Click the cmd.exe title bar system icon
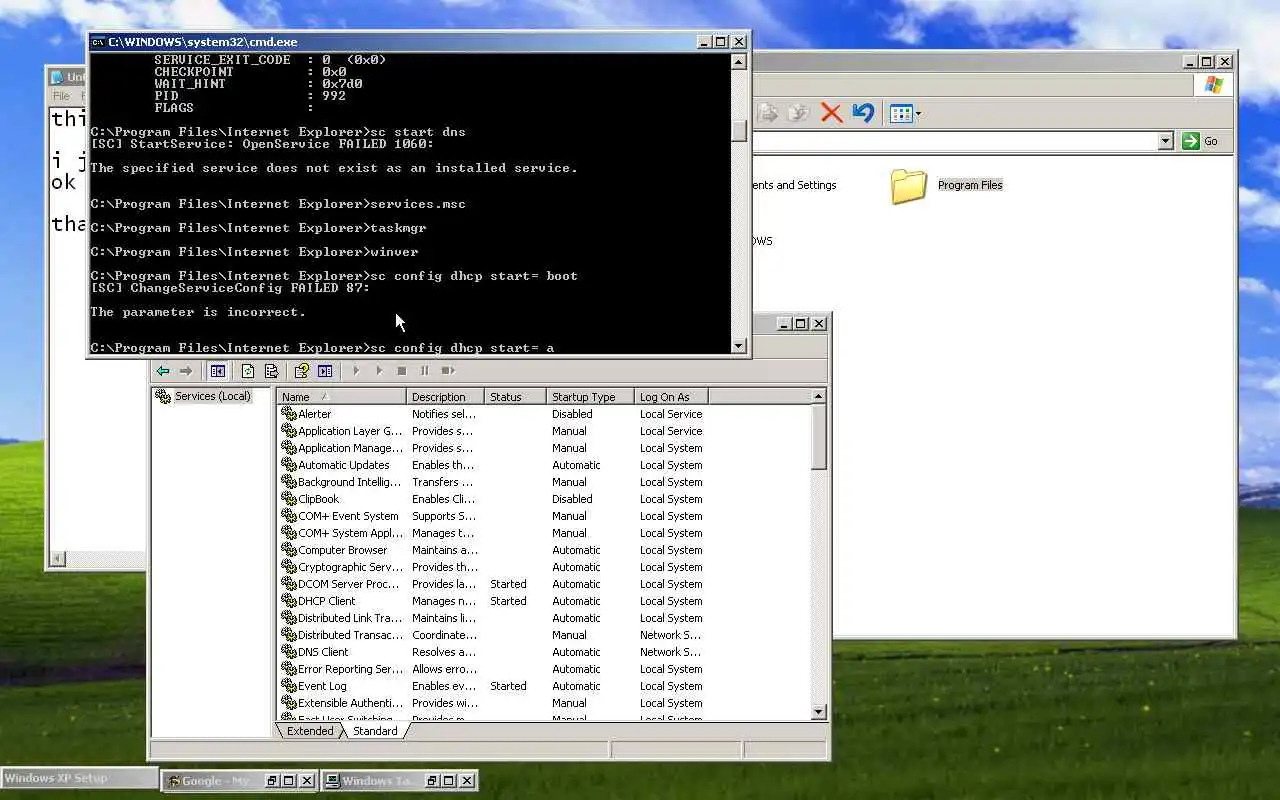 [98, 42]
